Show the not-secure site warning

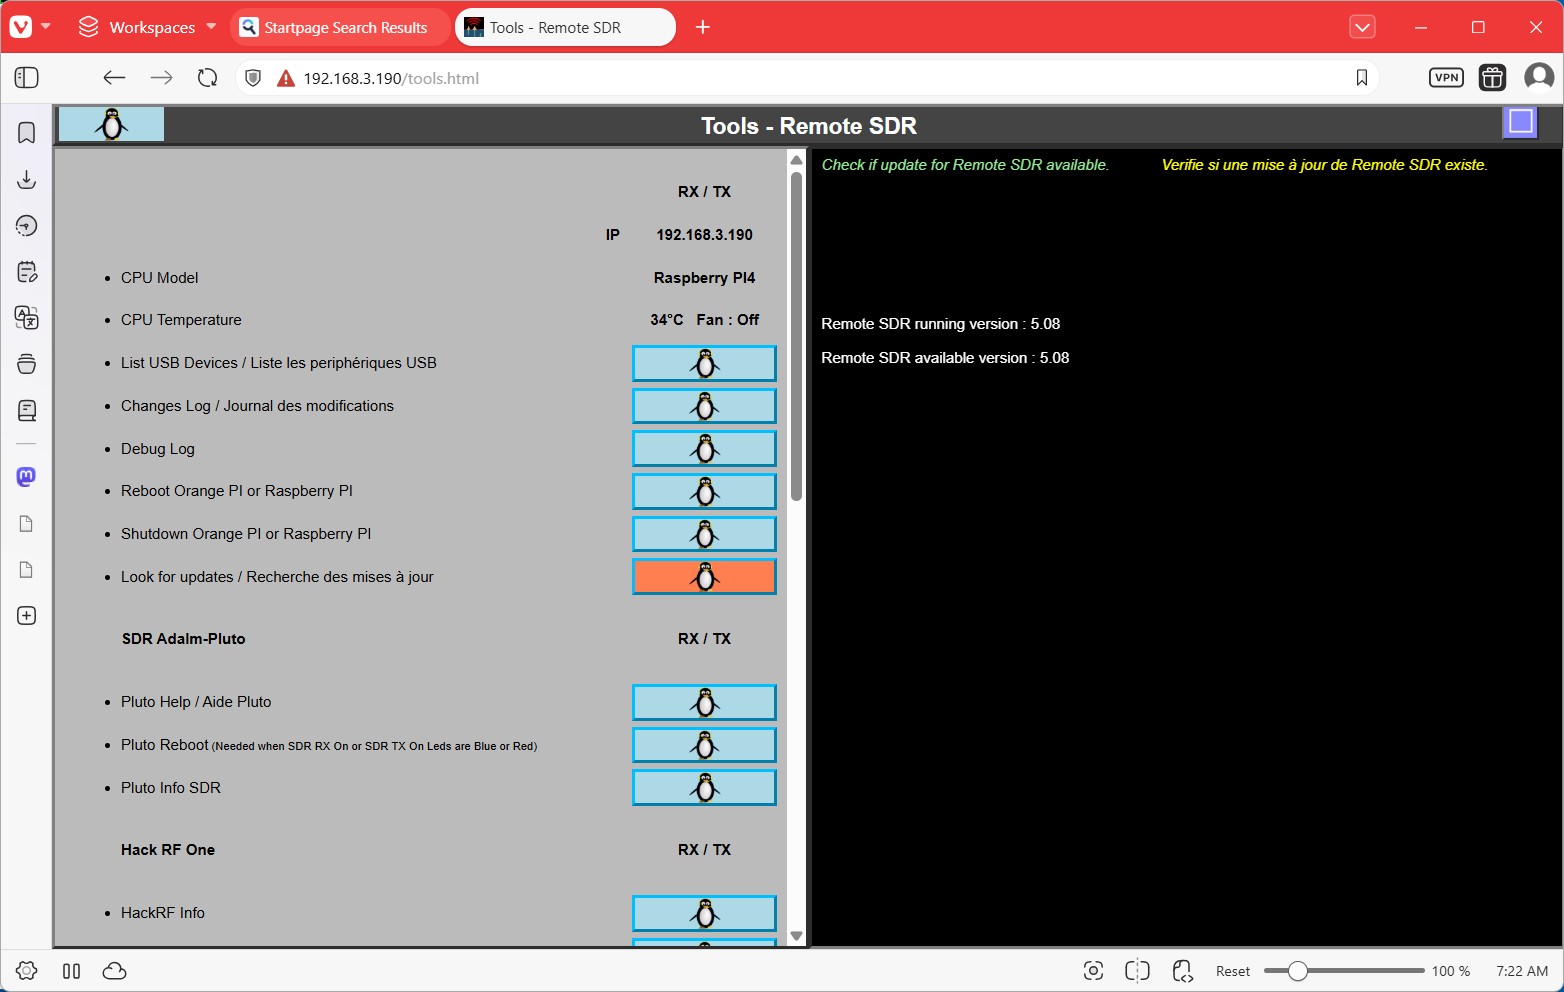pyautogui.click(x=286, y=78)
